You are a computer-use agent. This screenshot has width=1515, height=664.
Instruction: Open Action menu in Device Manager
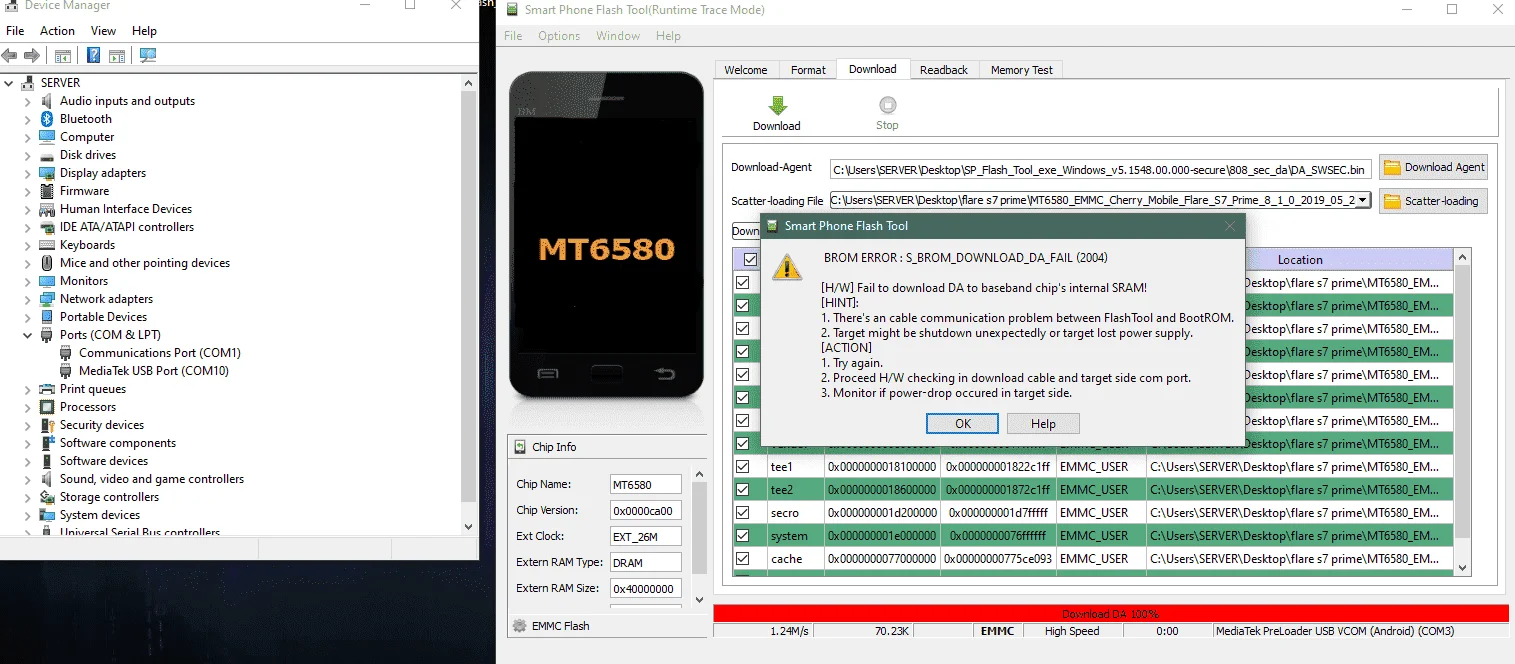click(57, 31)
